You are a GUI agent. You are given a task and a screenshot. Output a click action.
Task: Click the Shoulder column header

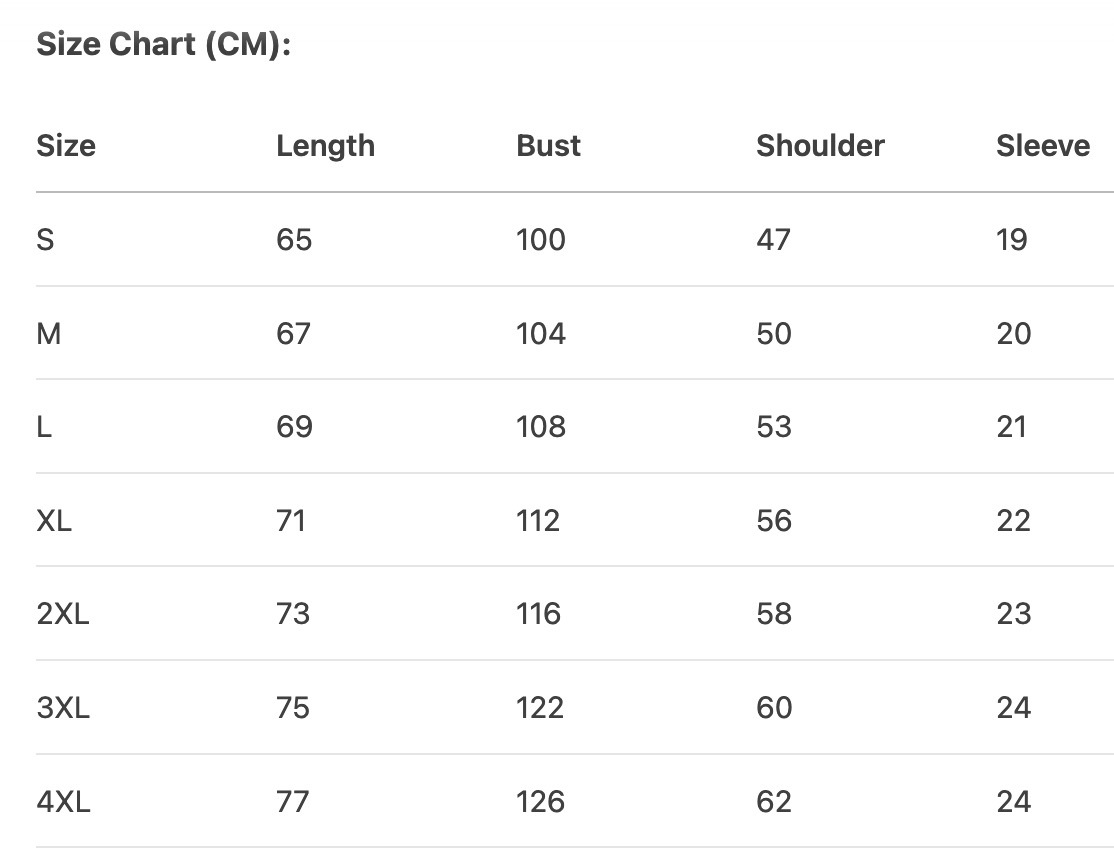click(820, 146)
